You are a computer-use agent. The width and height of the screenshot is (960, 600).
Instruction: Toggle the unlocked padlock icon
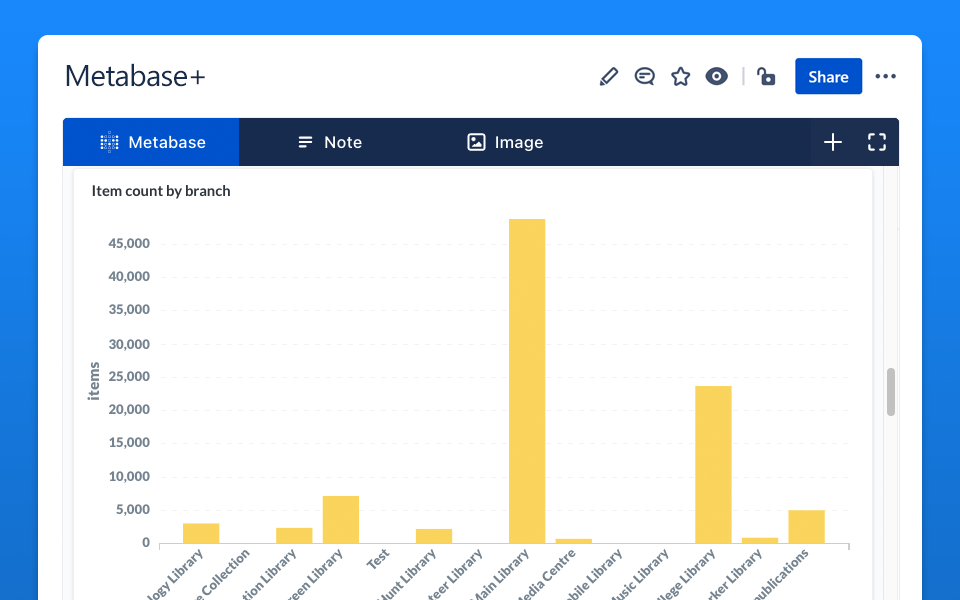[766, 76]
